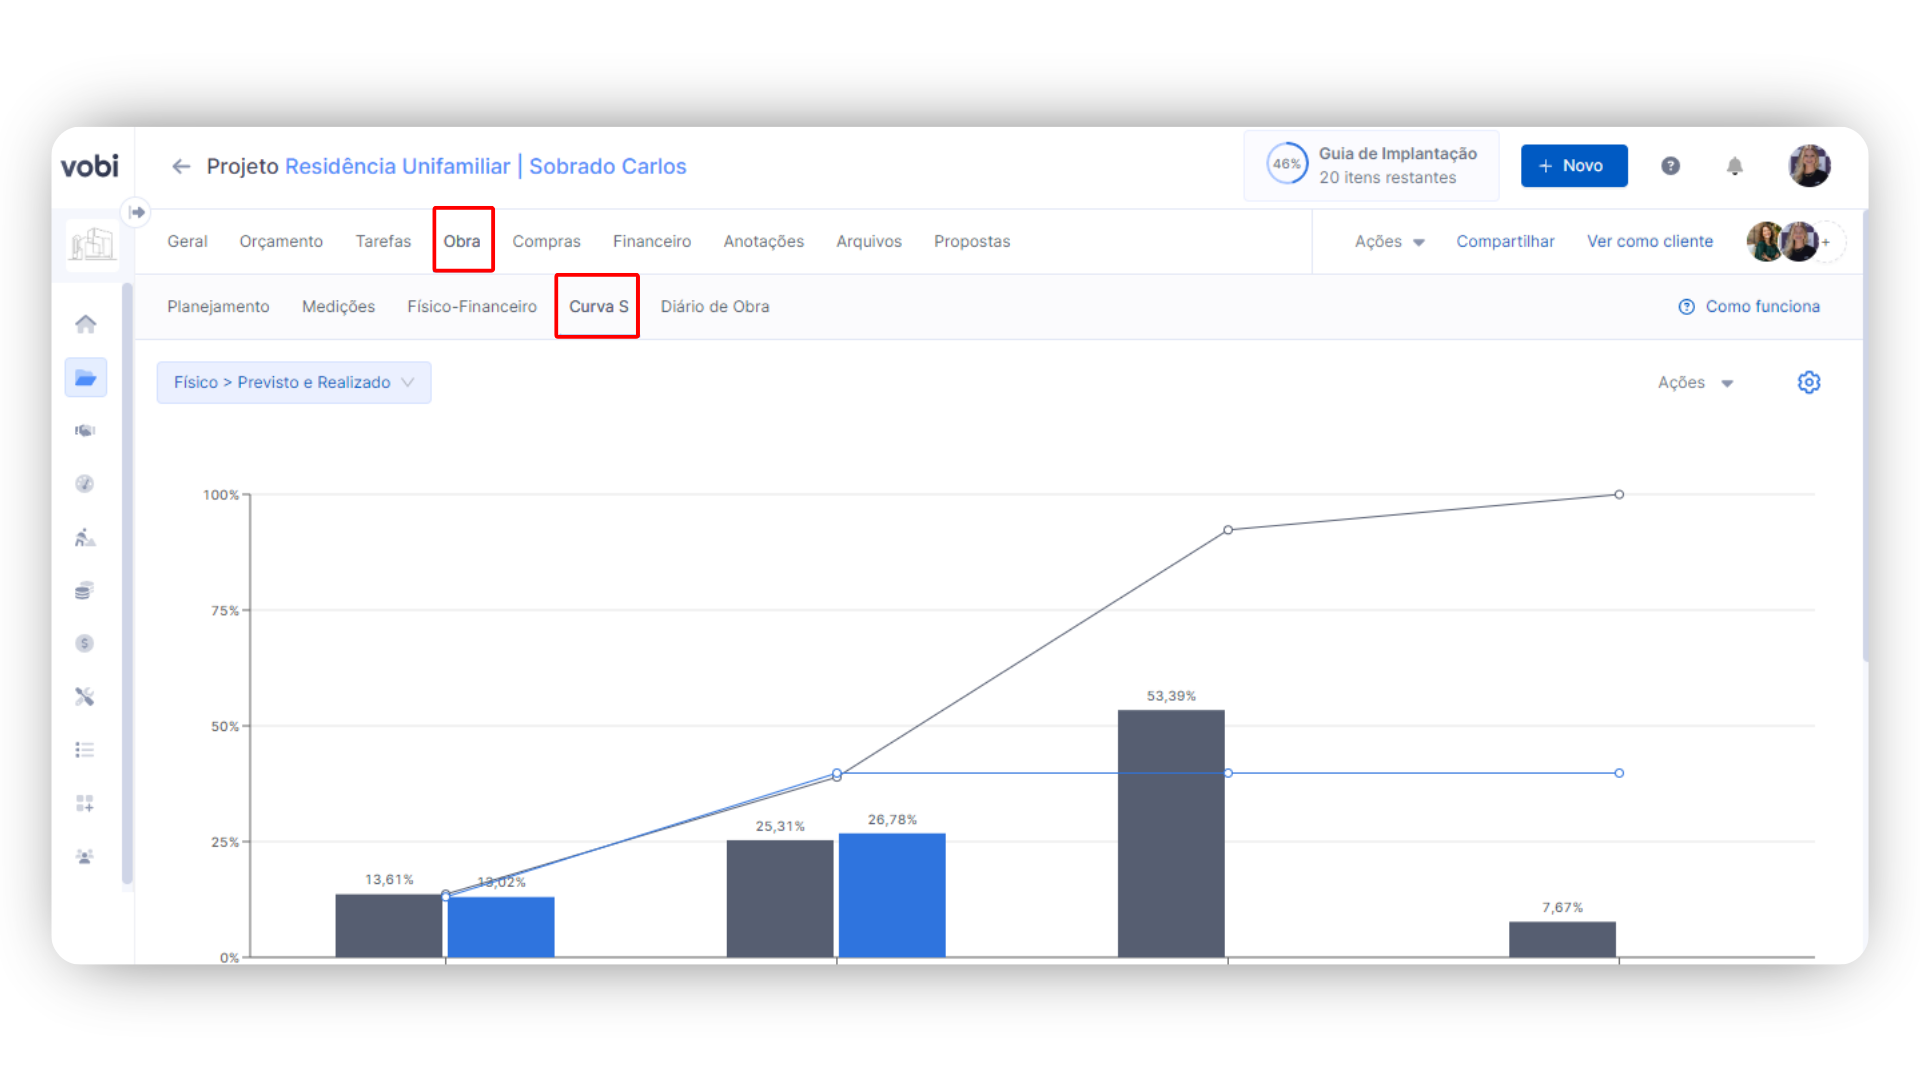Open chart settings gear icon
1920x1080 pixels.
(x=1808, y=382)
